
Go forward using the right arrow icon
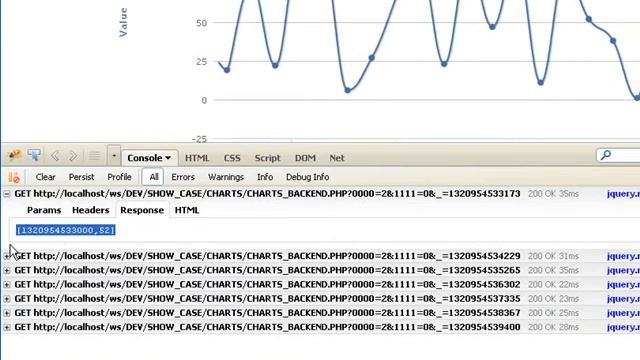tap(73, 156)
